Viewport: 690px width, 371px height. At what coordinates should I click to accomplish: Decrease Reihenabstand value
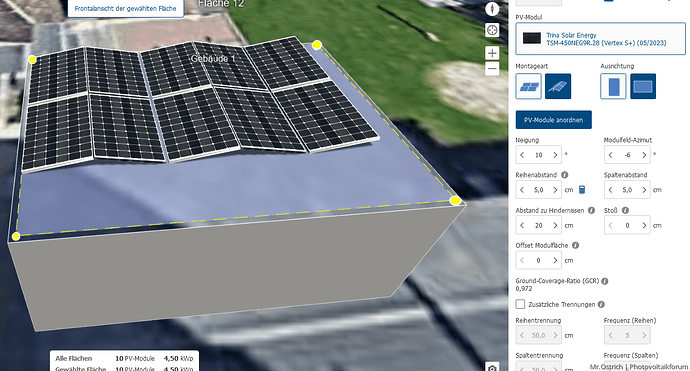click(x=522, y=190)
